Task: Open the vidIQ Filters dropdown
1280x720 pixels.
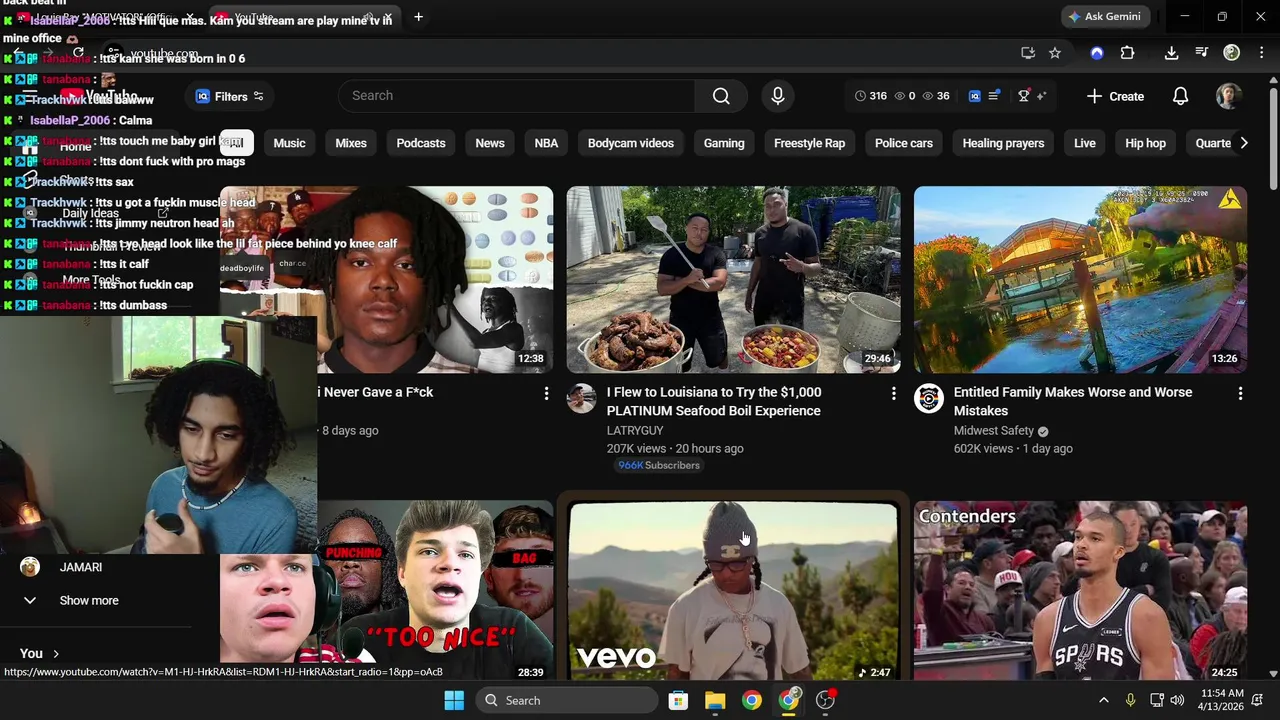Action: click(x=230, y=96)
